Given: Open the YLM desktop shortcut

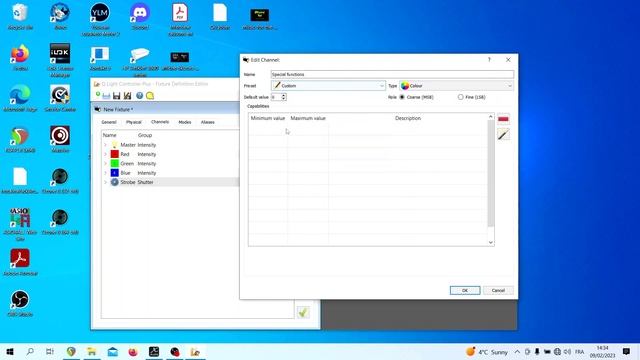Looking at the screenshot, I should tap(100, 19).
